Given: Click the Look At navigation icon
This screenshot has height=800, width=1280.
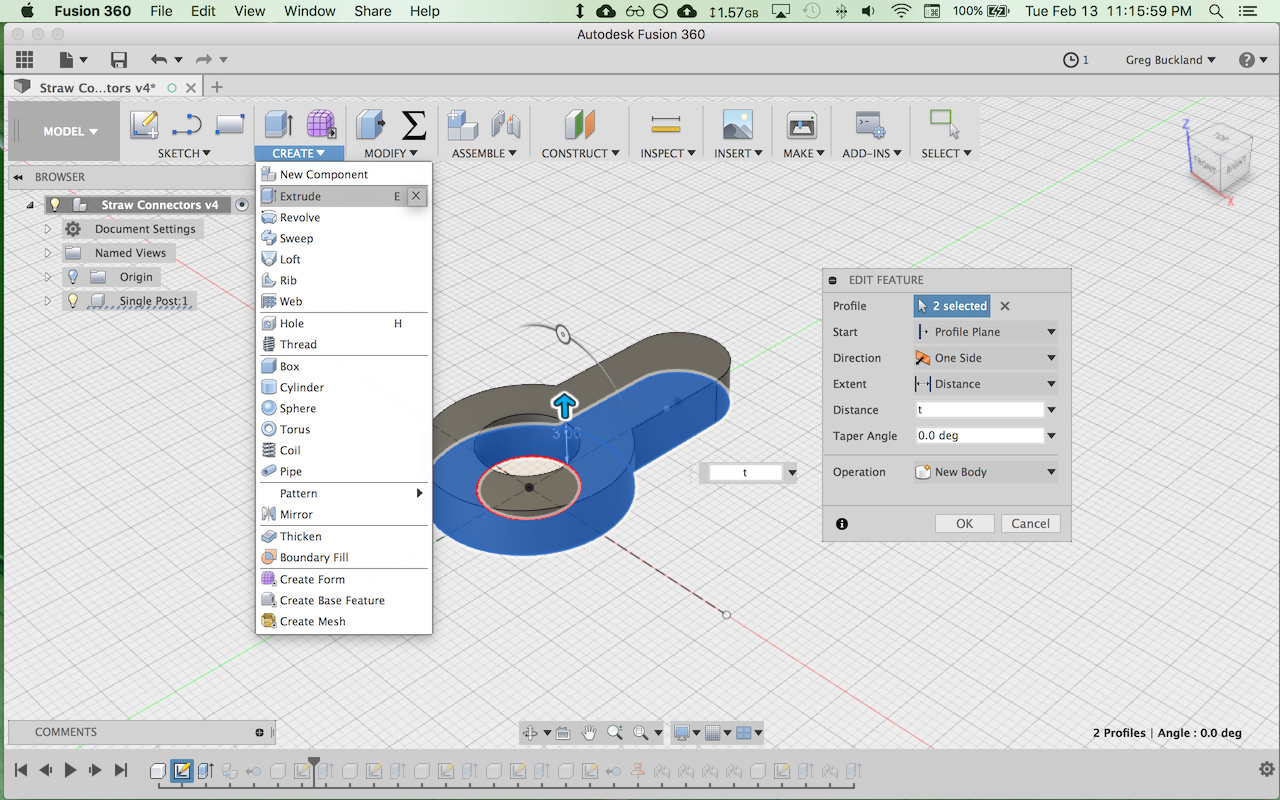Looking at the screenshot, I should (562, 733).
